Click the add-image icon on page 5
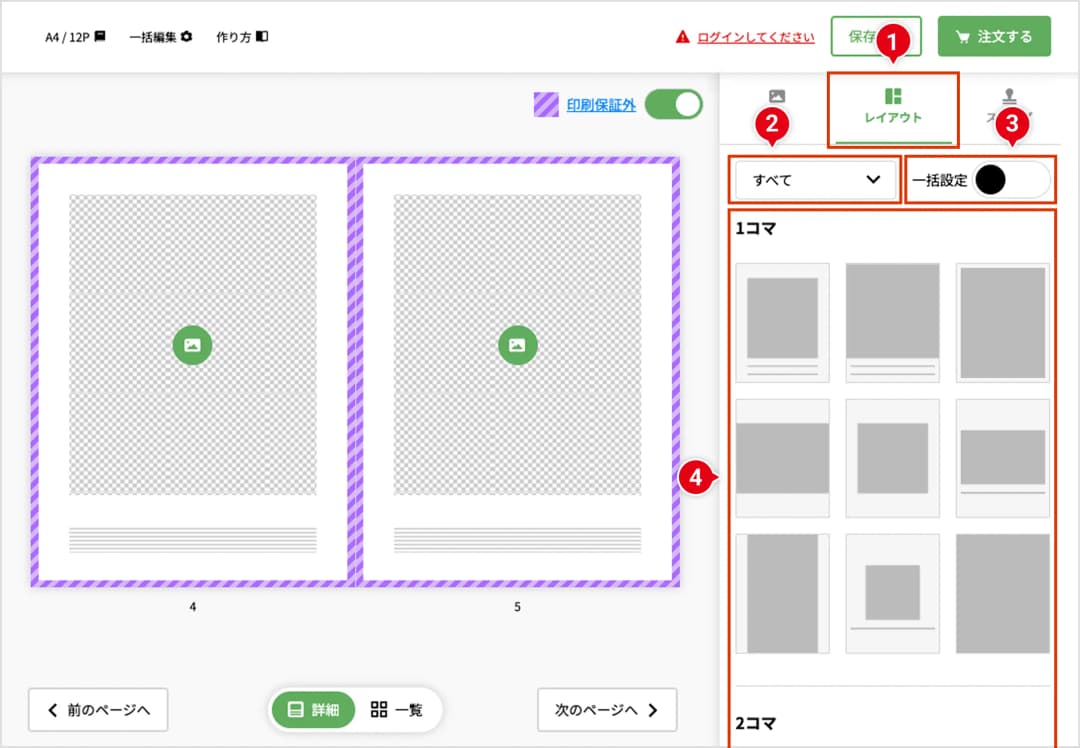Viewport: 1080px width, 748px height. 517,345
